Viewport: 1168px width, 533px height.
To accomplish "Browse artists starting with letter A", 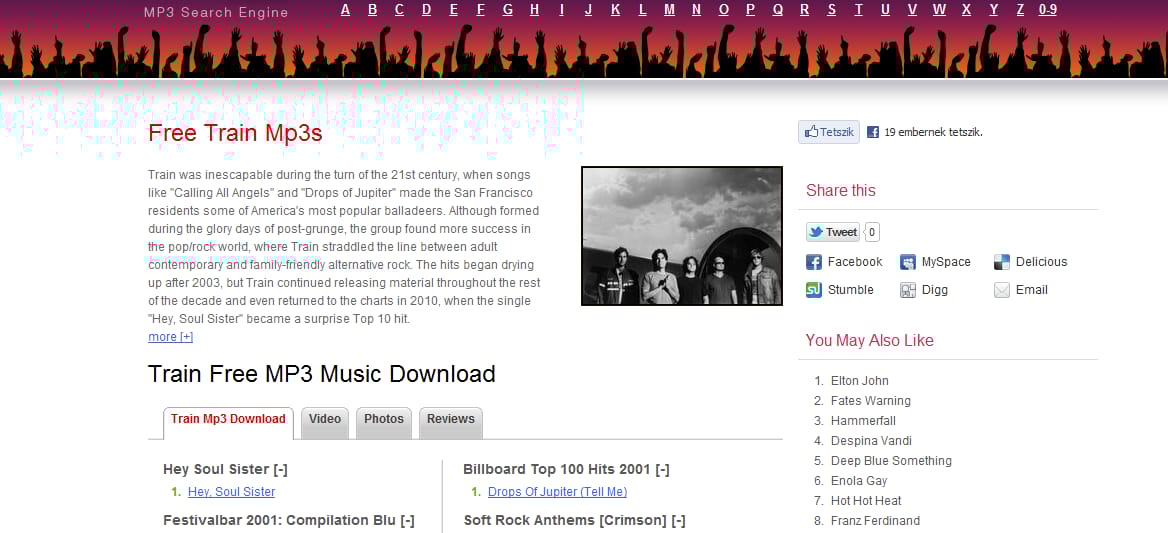I will coord(346,10).
